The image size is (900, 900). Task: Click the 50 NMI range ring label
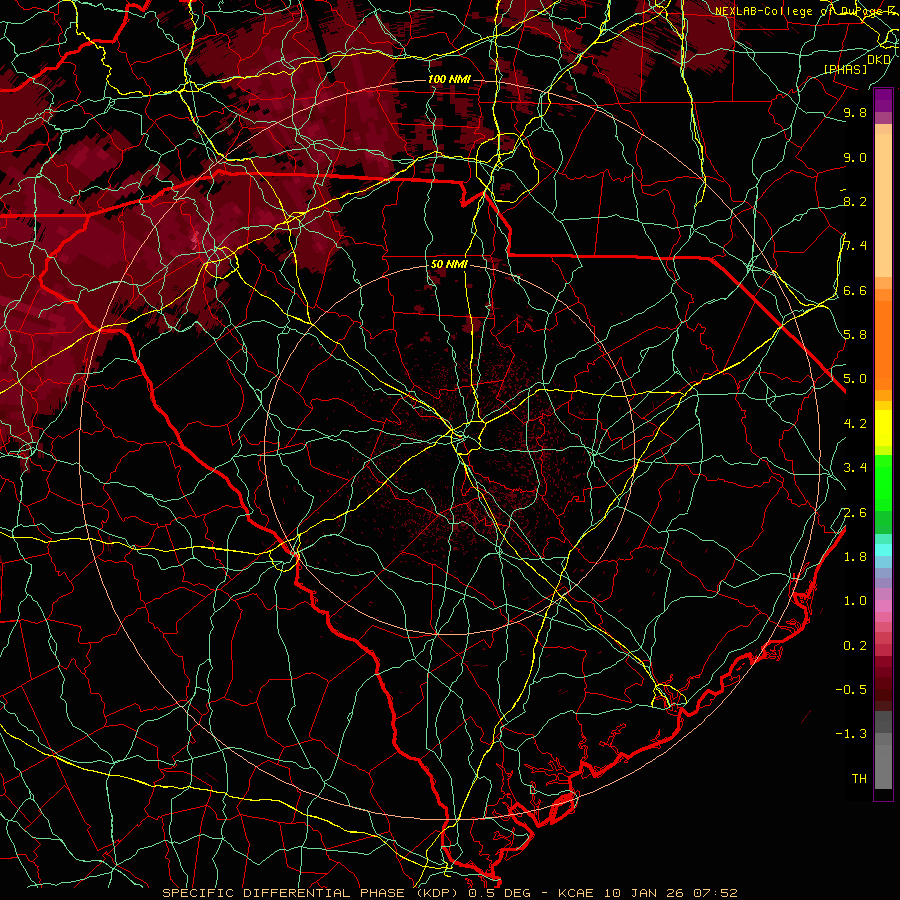tap(449, 264)
